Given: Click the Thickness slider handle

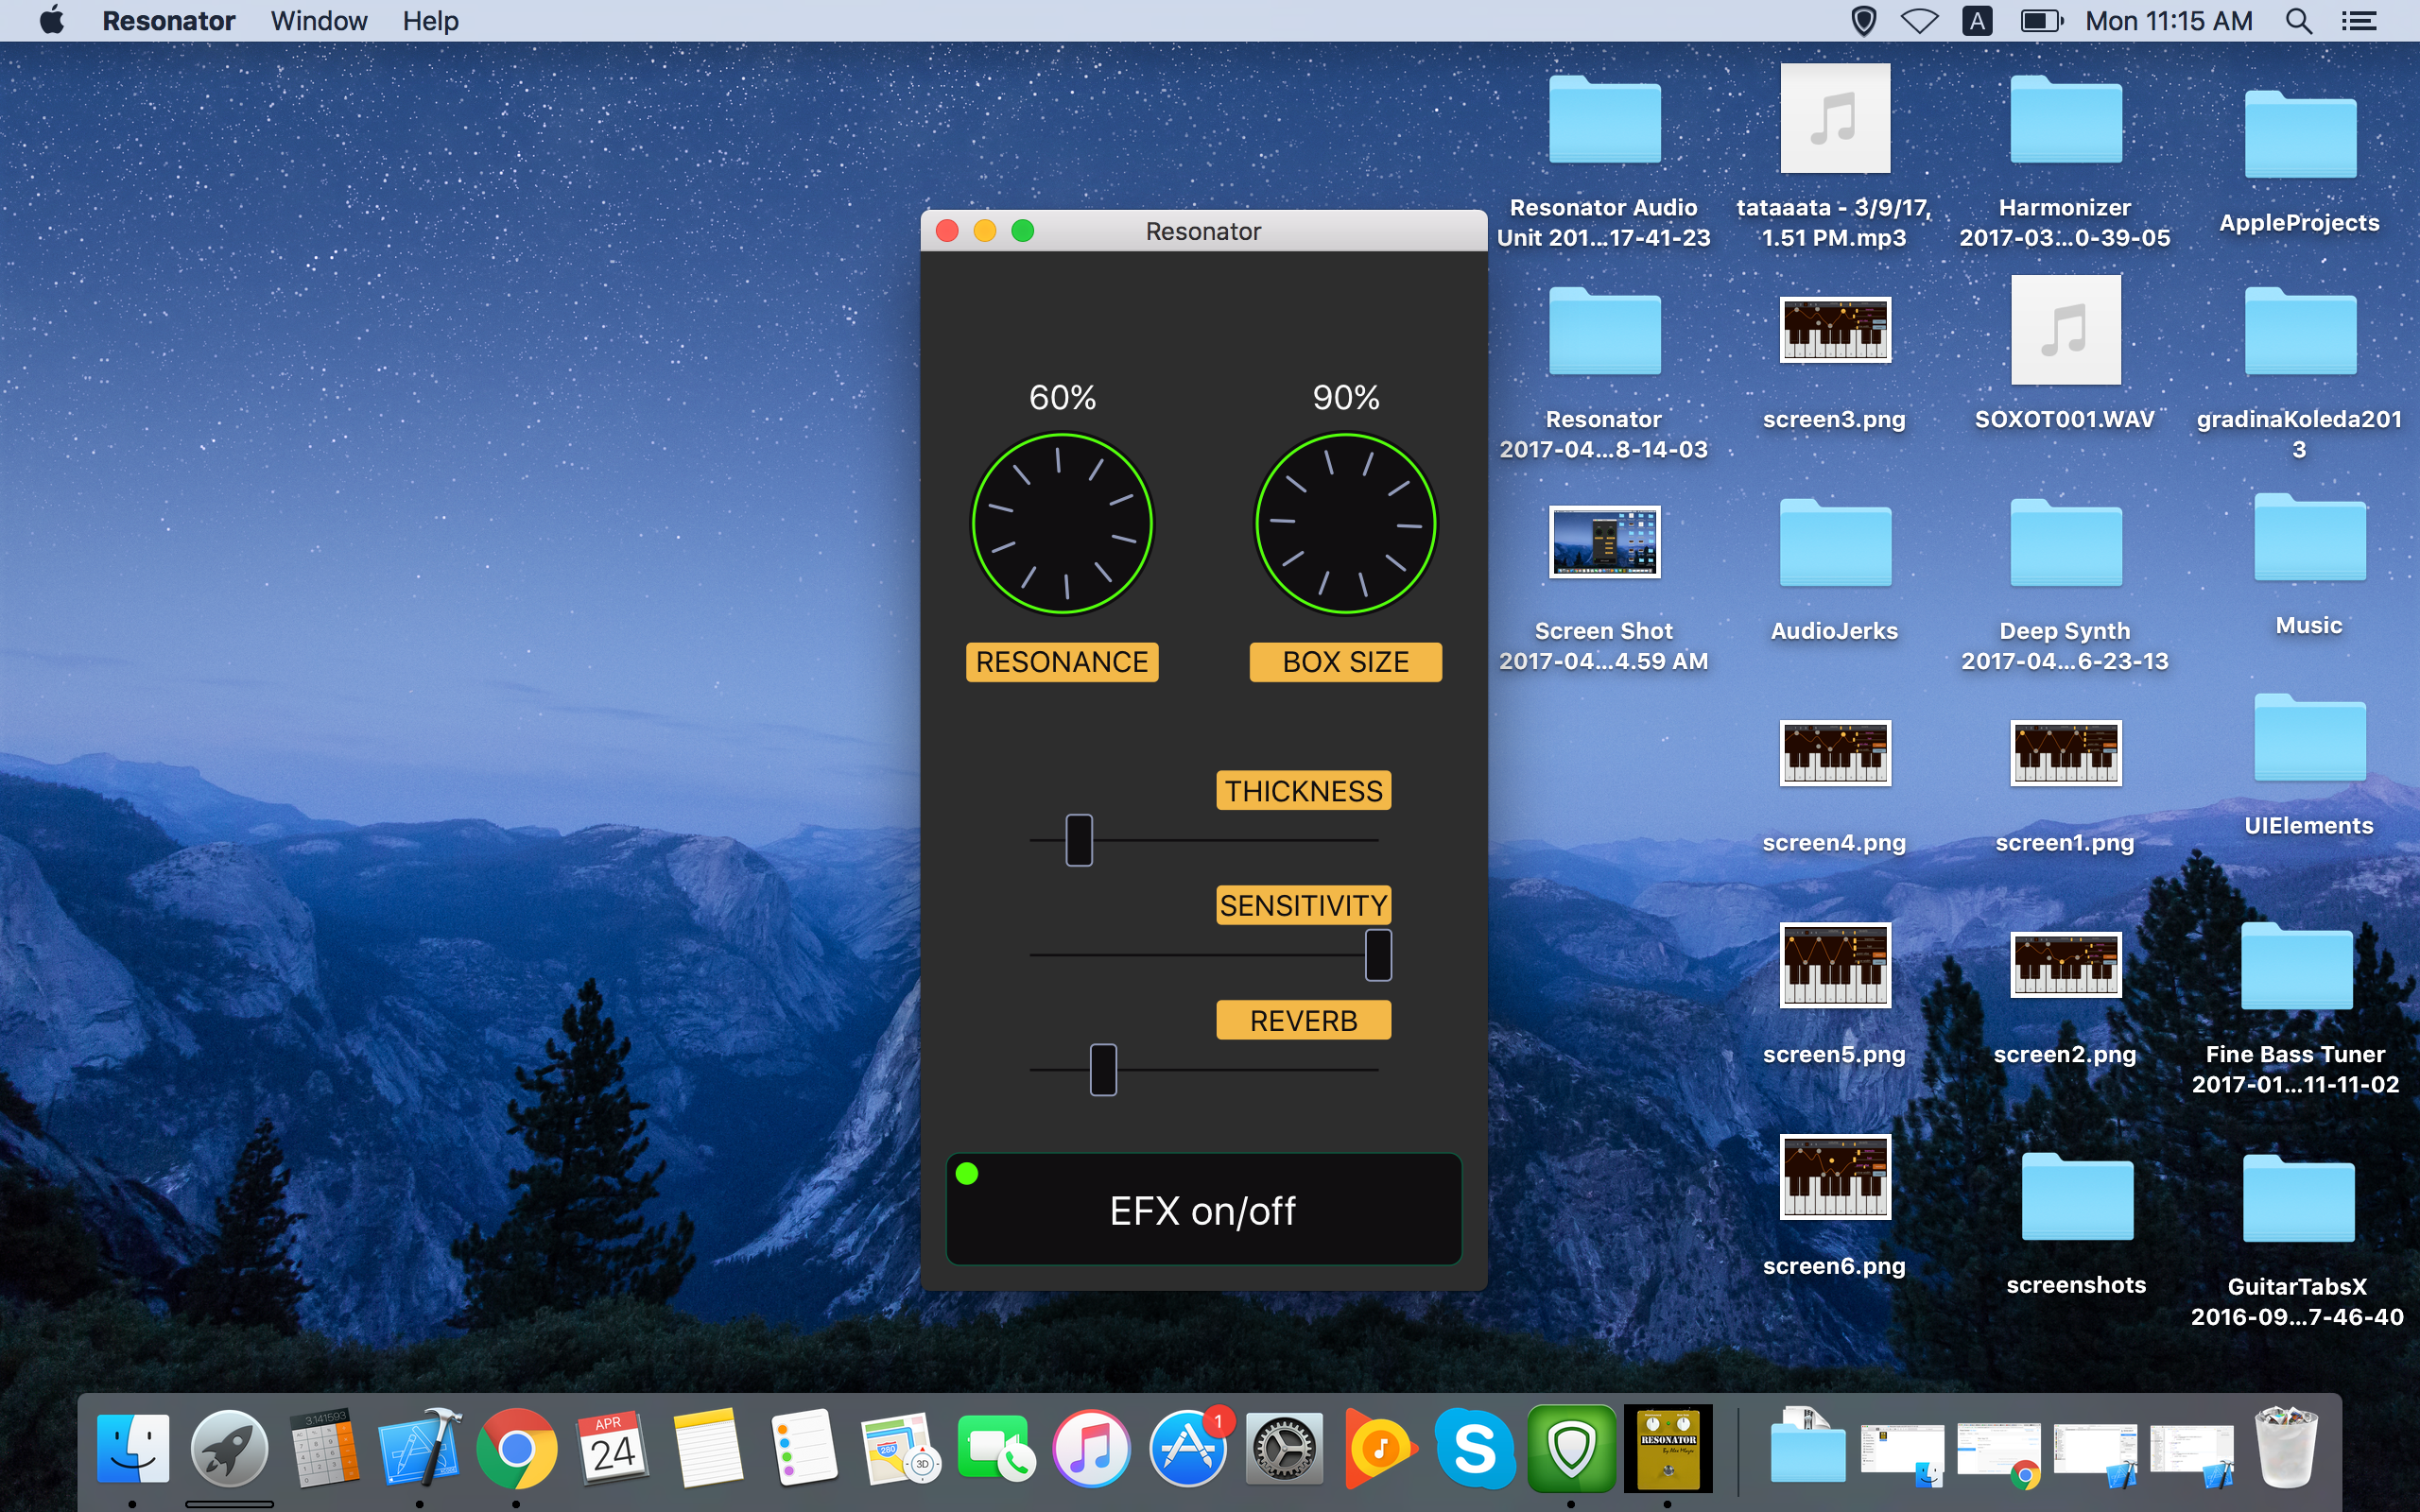Looking at the screenshot, I should click(x=1079, y=840).
